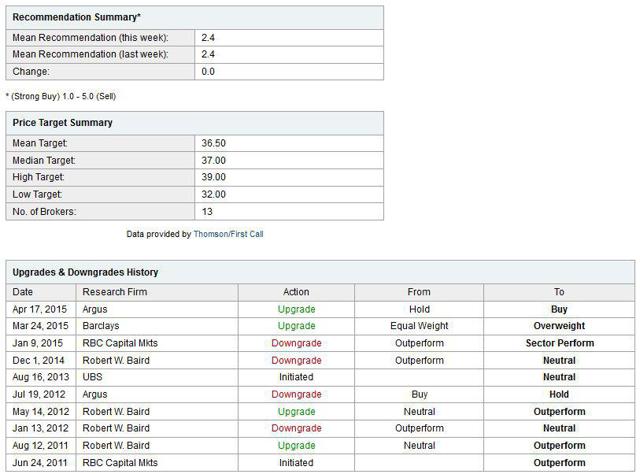Click RBC Capital Mkts in Jun 24, 2011 row
This screenshot has width=640, height=474.
[x=120, y=463]
